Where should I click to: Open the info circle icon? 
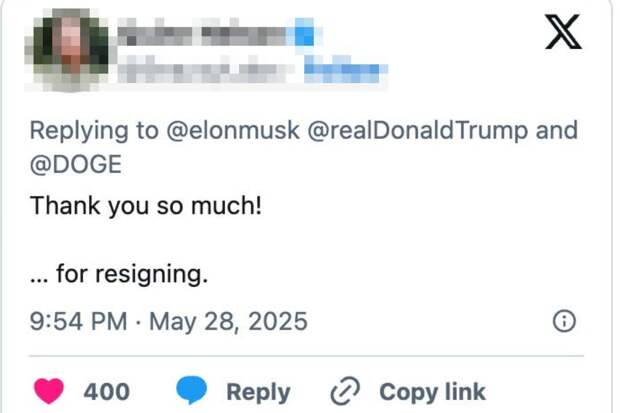564,321
